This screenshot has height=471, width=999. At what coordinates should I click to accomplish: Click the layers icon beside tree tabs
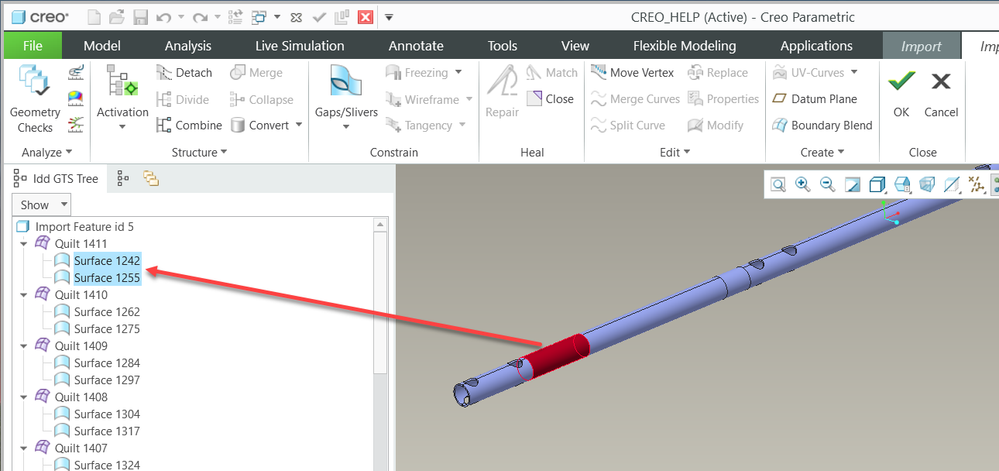(x=150, y=179)
